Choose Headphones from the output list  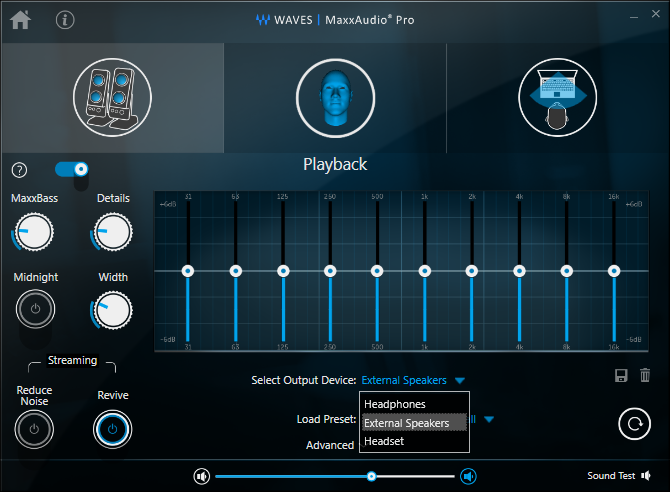[414, 404]
